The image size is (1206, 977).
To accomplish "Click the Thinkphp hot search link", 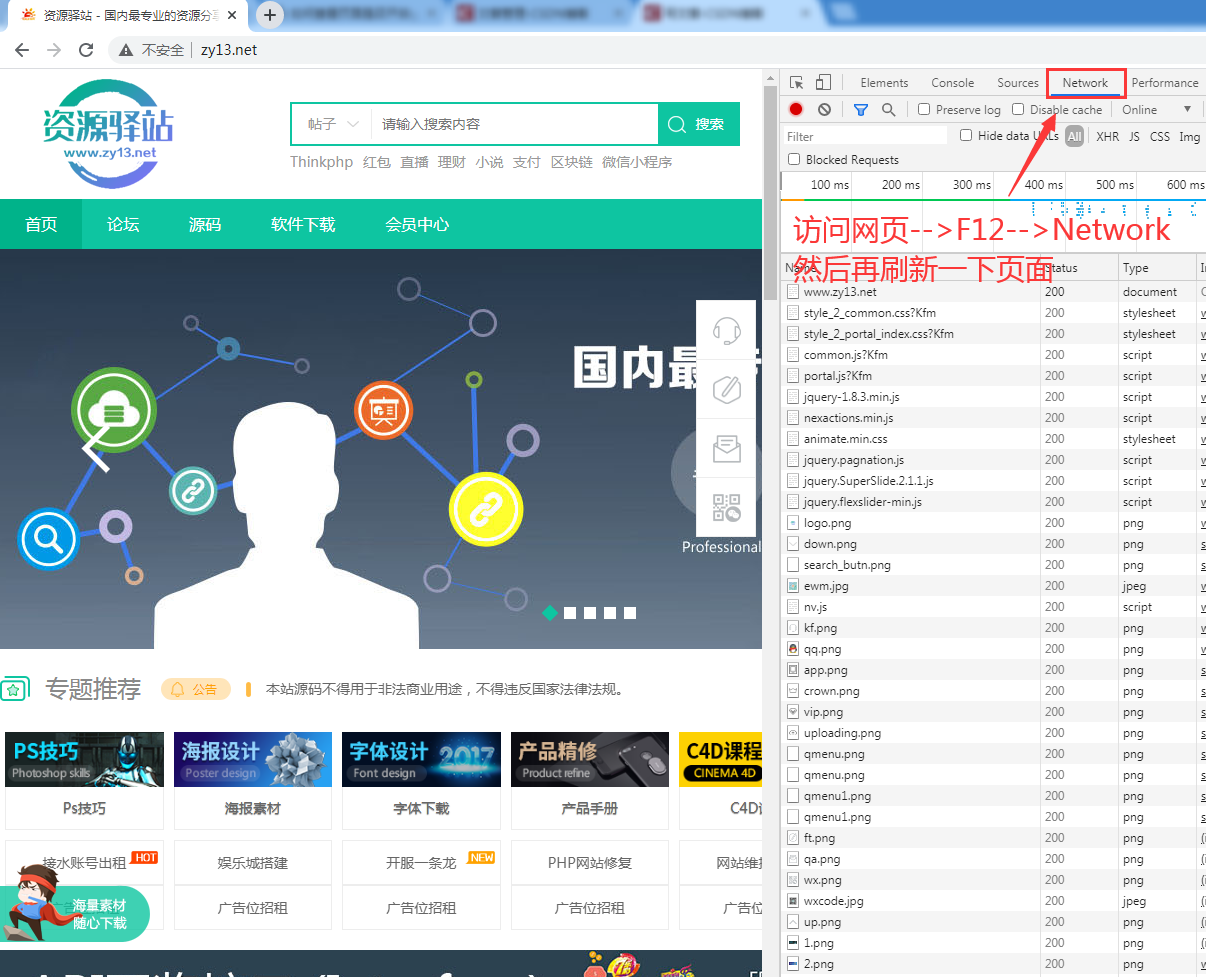I will [321, 162].
